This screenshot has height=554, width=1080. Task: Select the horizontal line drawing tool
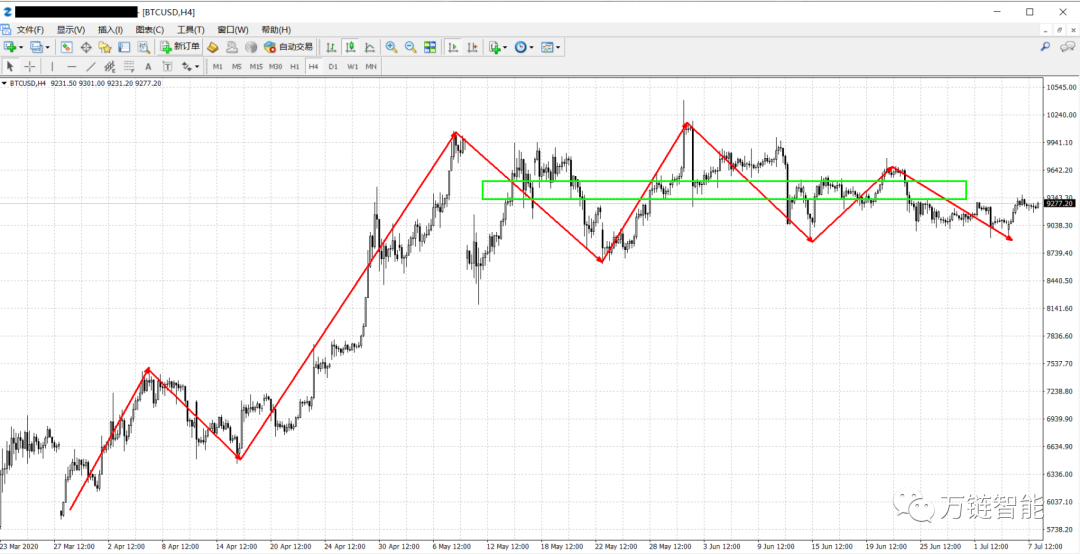(x=71, y=66)
